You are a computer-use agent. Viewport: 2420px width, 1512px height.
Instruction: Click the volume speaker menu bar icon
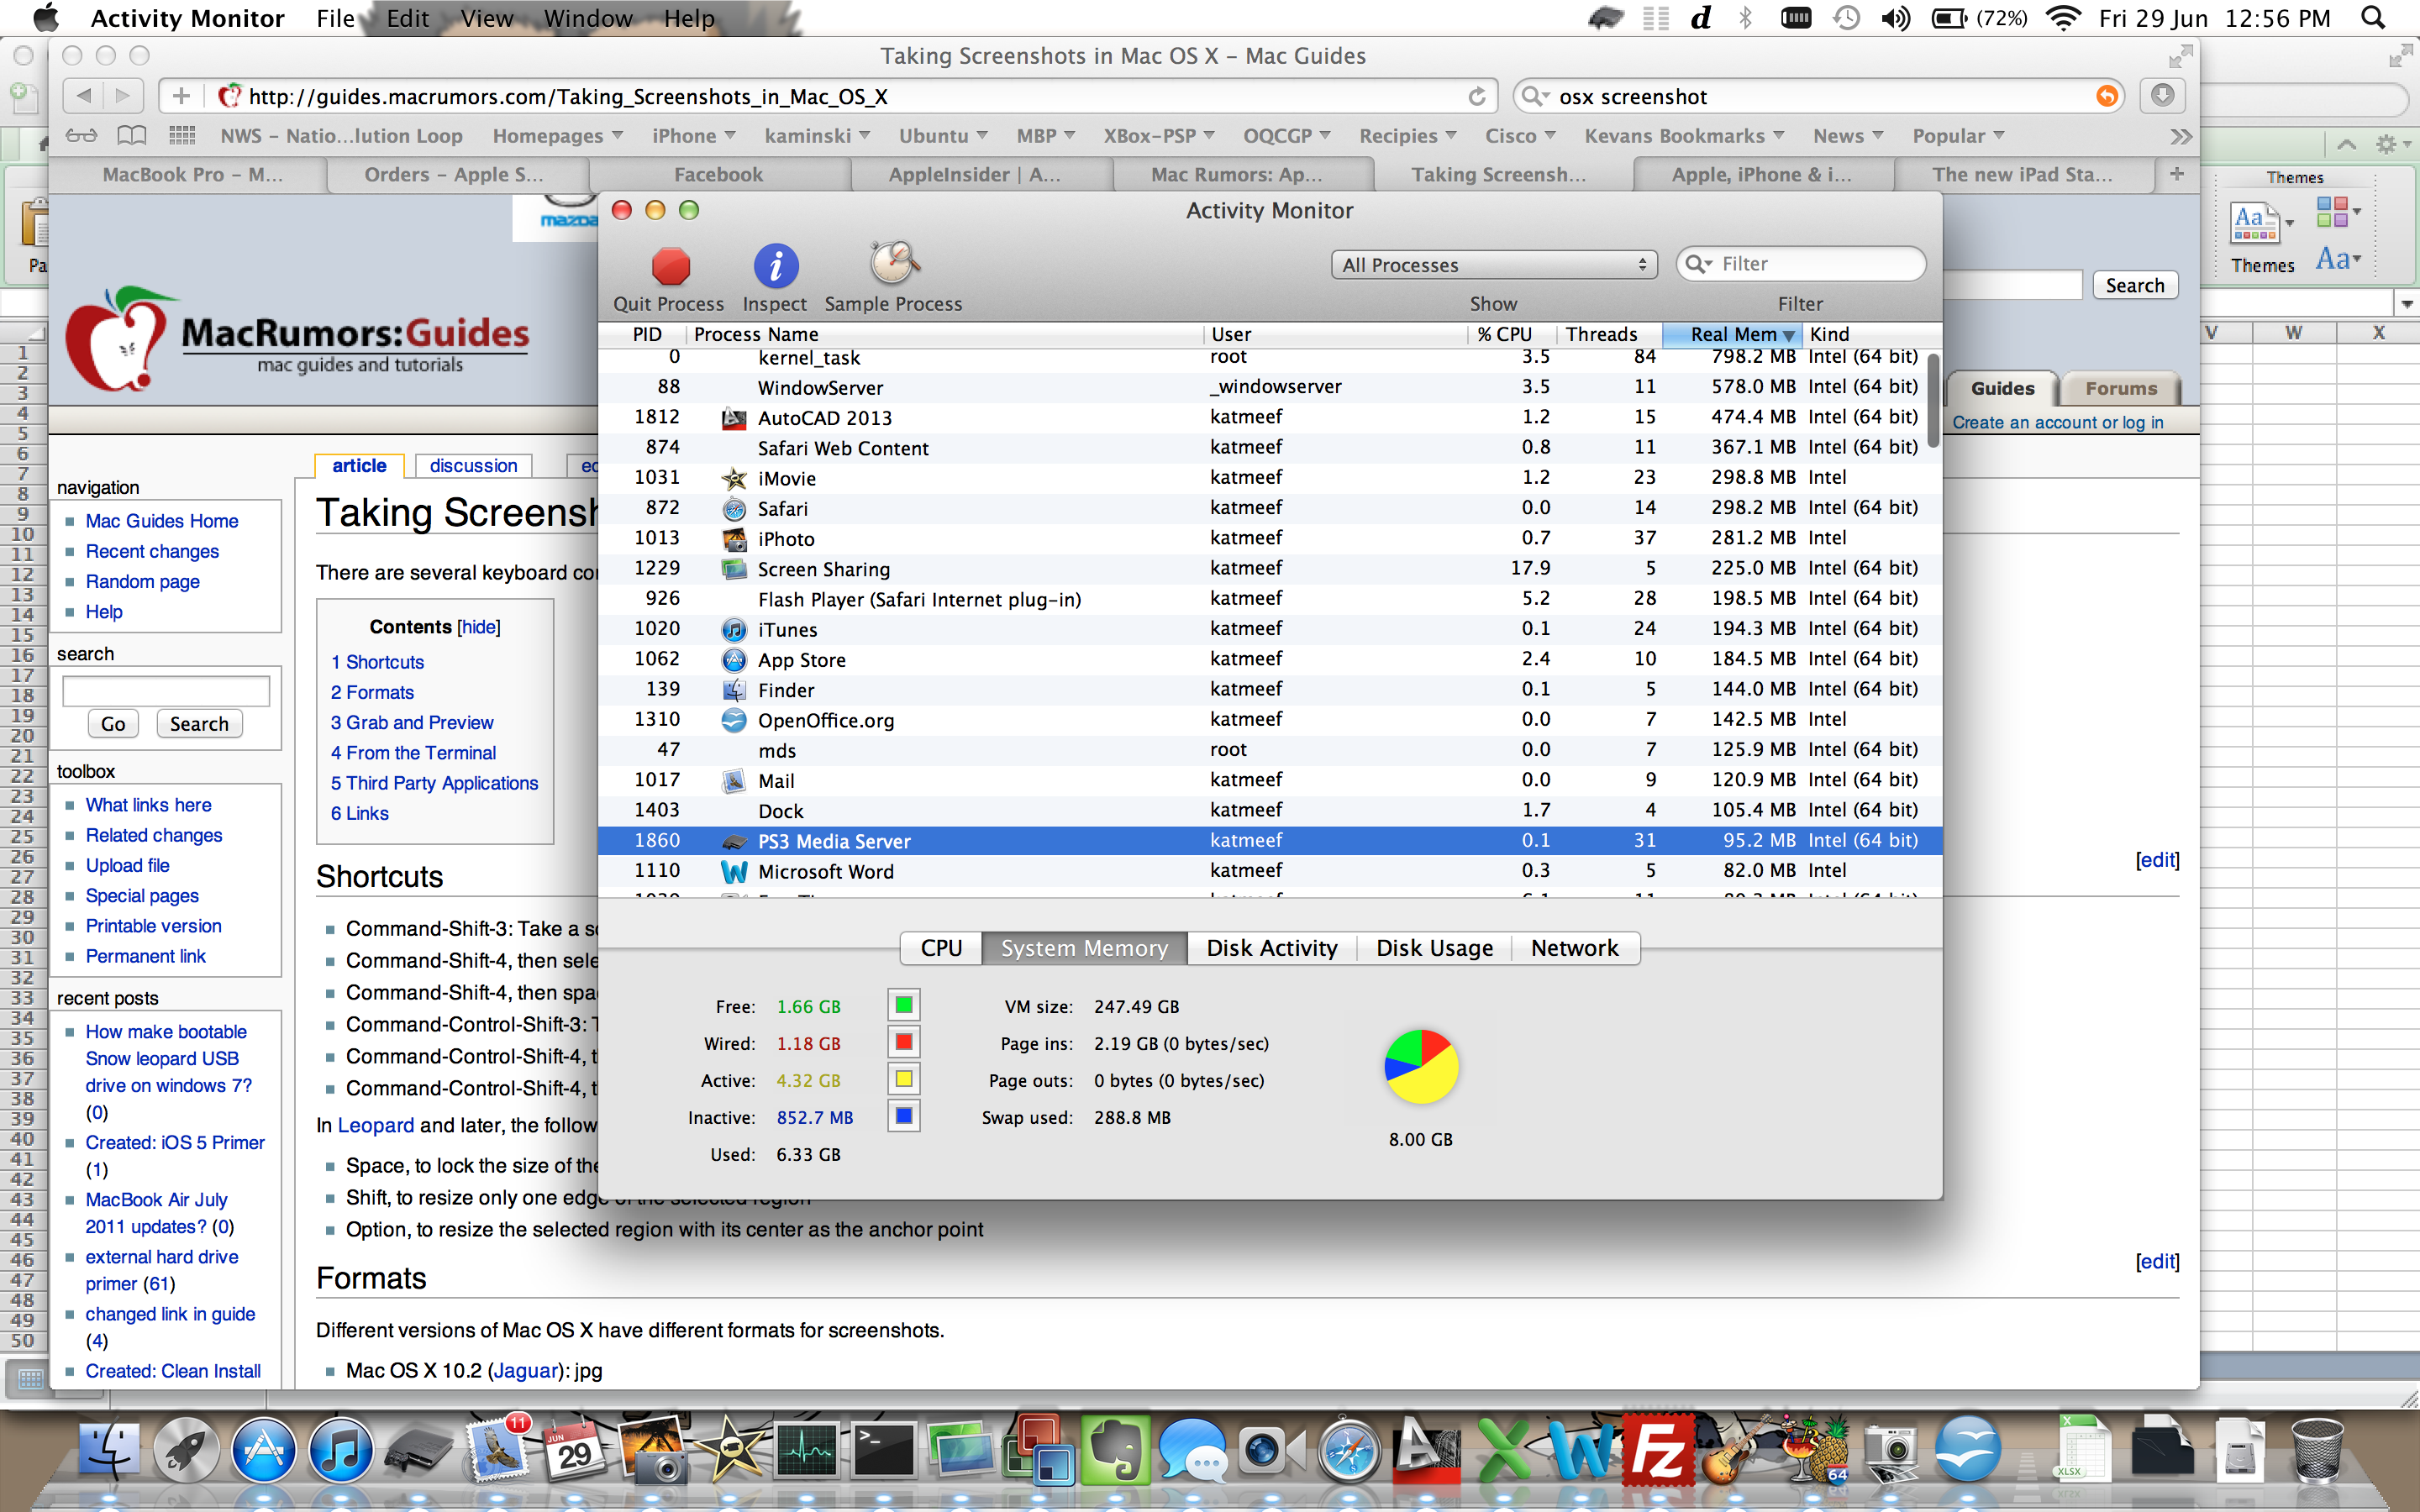click(x=1895, y=18)
